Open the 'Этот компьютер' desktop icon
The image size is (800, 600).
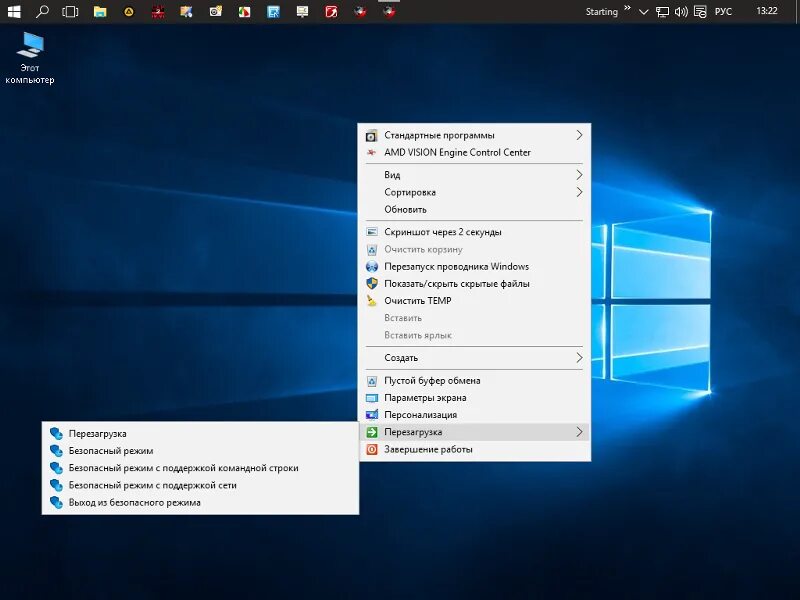point(30,58)
